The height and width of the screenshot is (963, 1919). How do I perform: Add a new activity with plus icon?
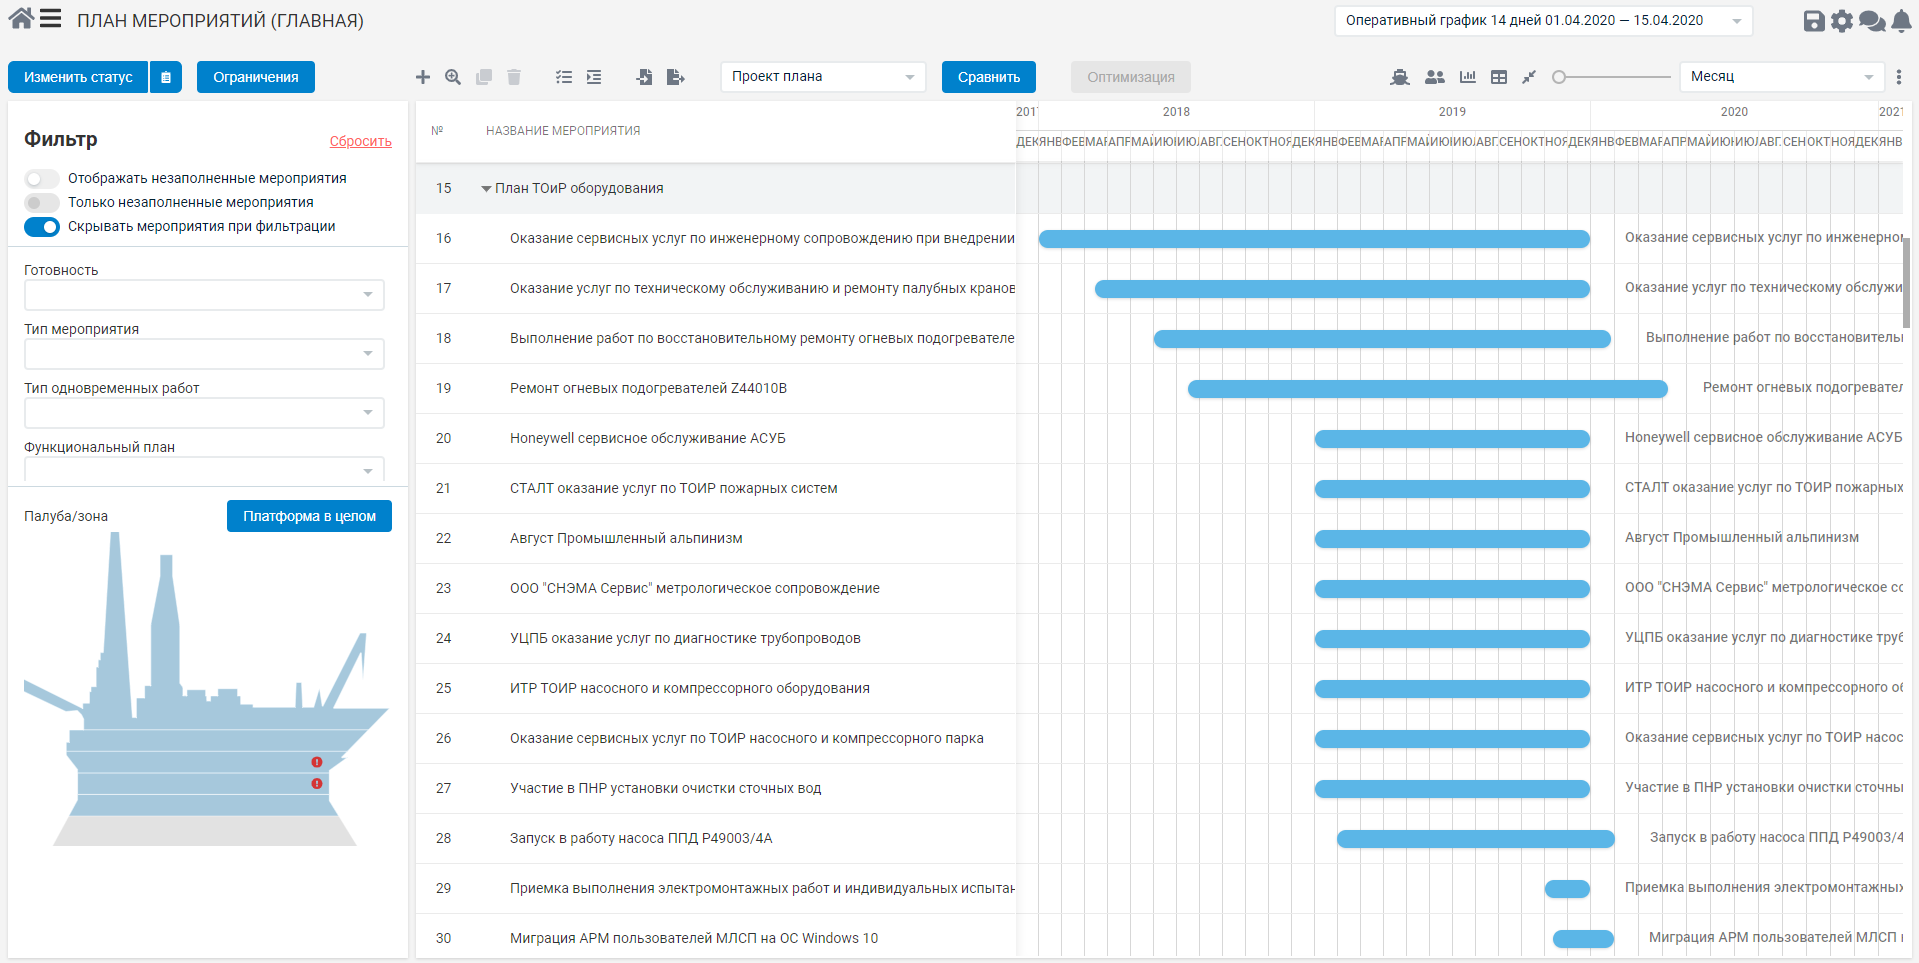pos(423,77)
